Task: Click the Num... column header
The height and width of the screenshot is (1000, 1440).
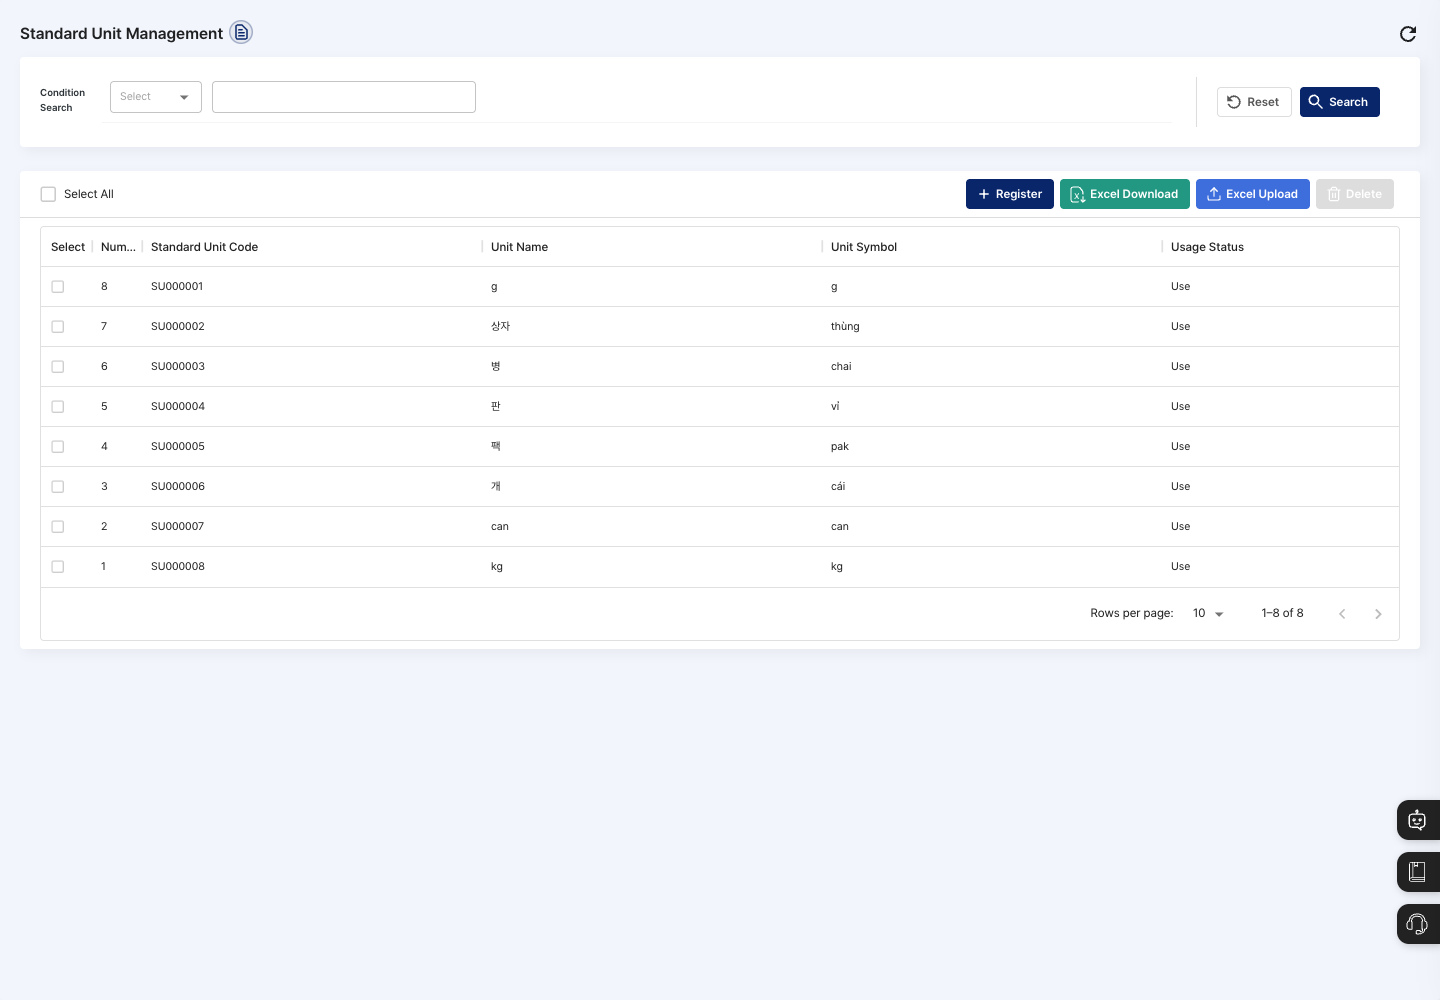Action: [118, 247]
